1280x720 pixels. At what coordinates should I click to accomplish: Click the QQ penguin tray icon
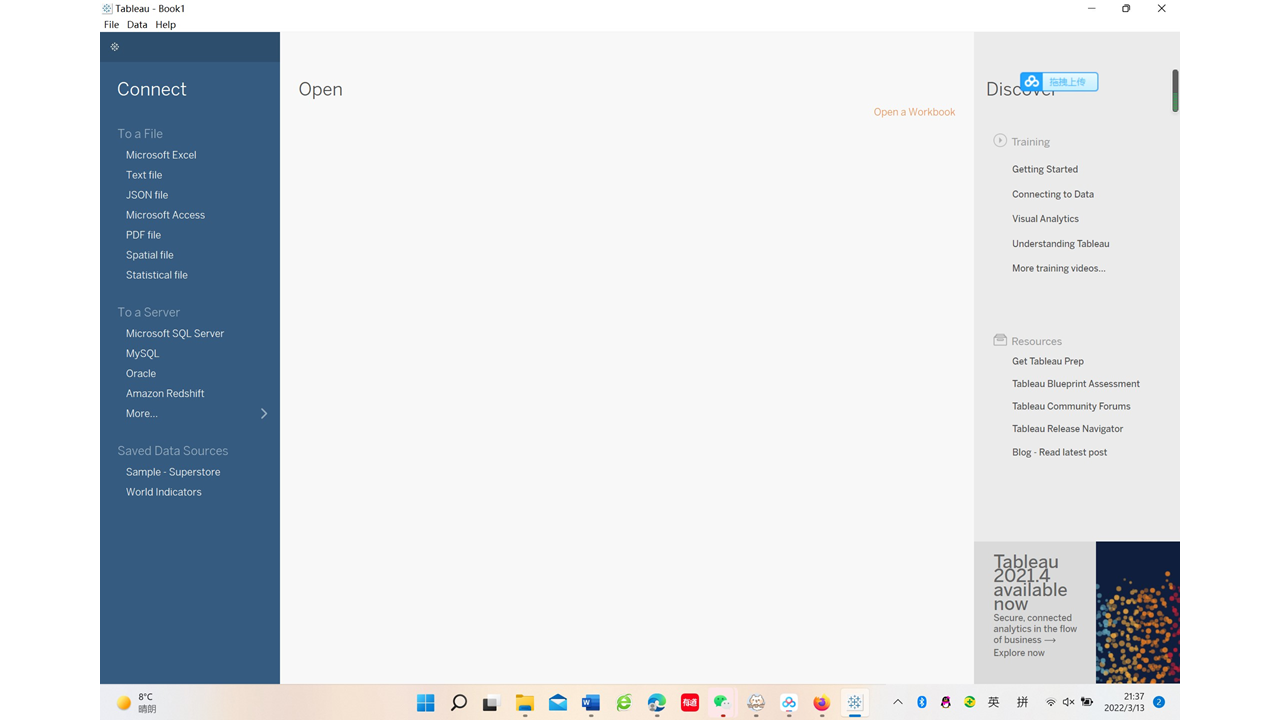pyautogui.click(x=946, y=703)
